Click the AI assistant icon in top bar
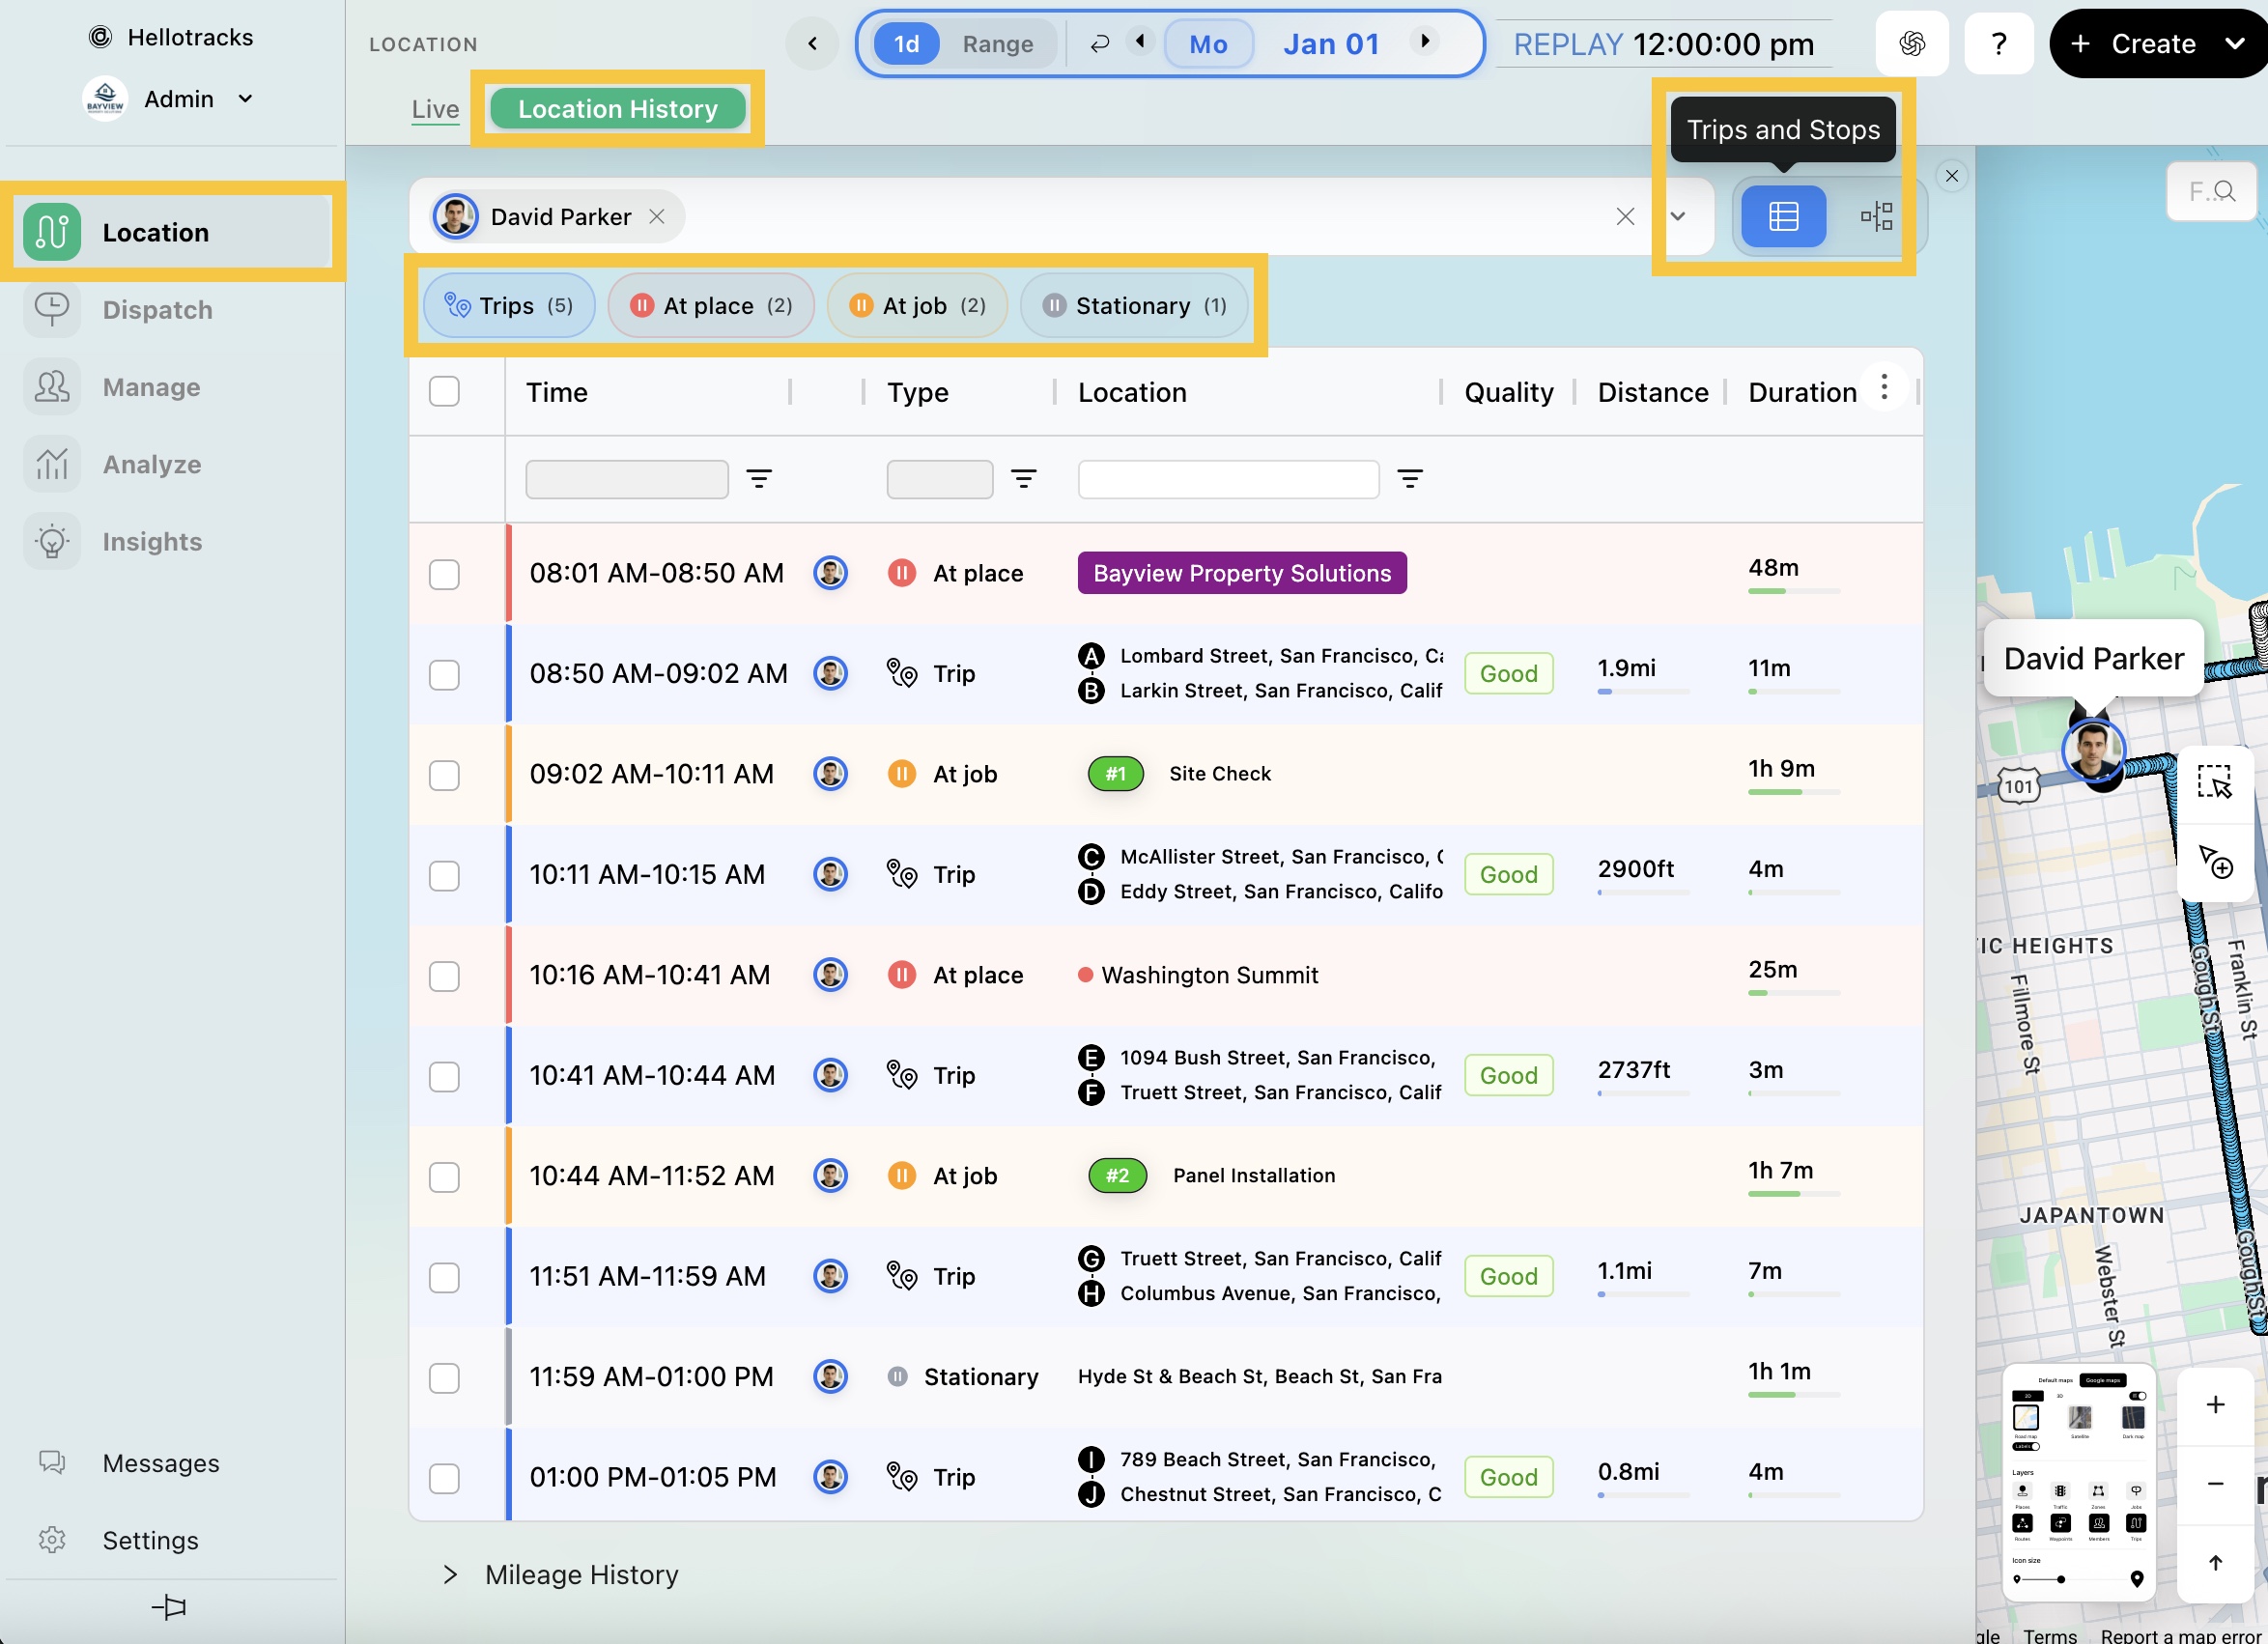The height and width of the screenshot is (1644, 2268). [x=1911, y=44]
